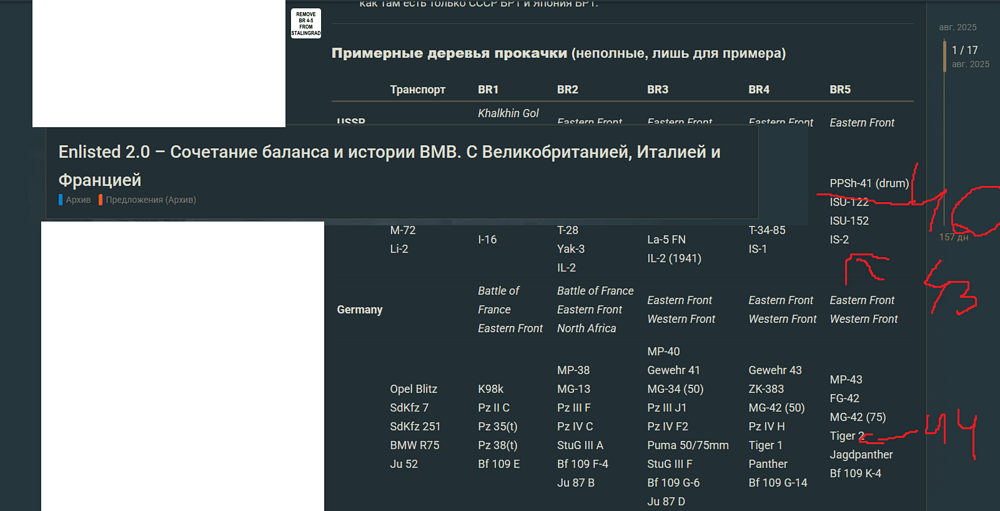Open the 'Remove BR 4-5 from Stalingrad' avatar
Screen dimensions: 1000x511
pos(305,24)
